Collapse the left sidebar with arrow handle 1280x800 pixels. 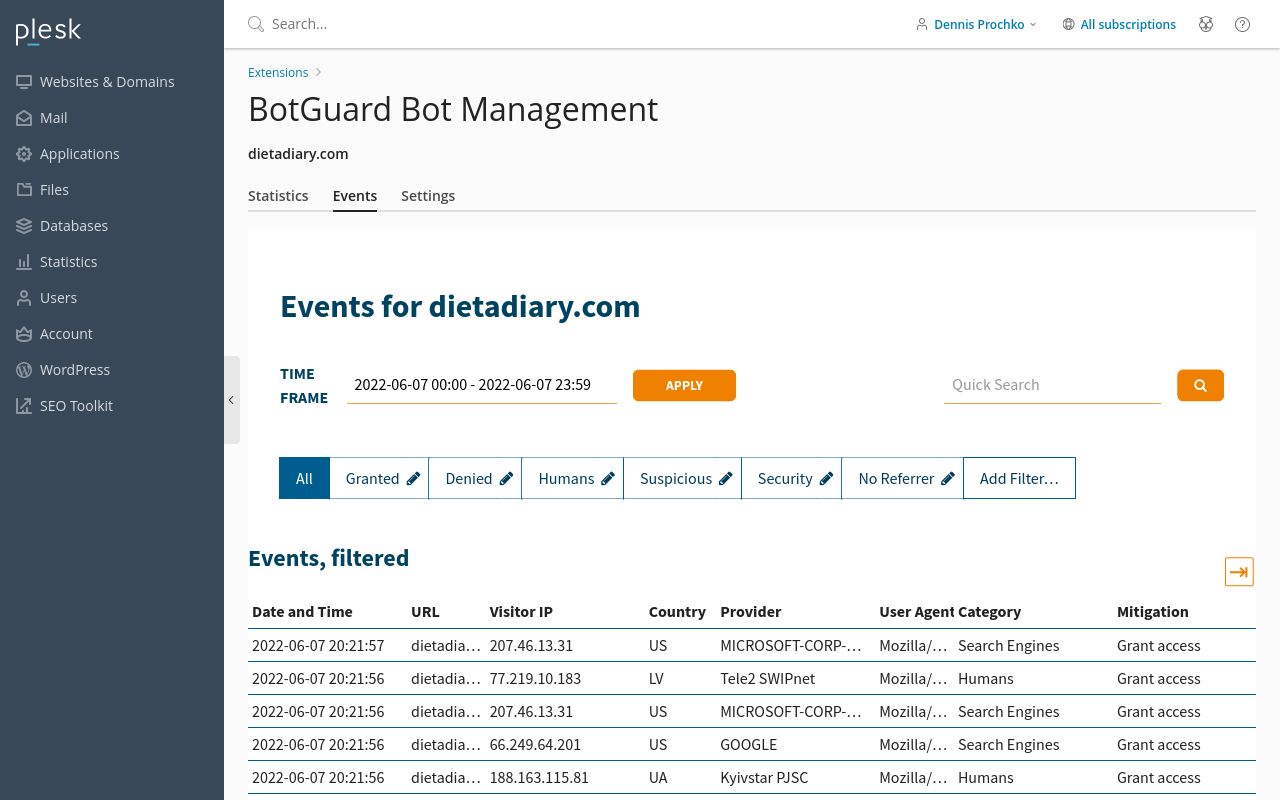pyautogui.click(x=231, y=400)
